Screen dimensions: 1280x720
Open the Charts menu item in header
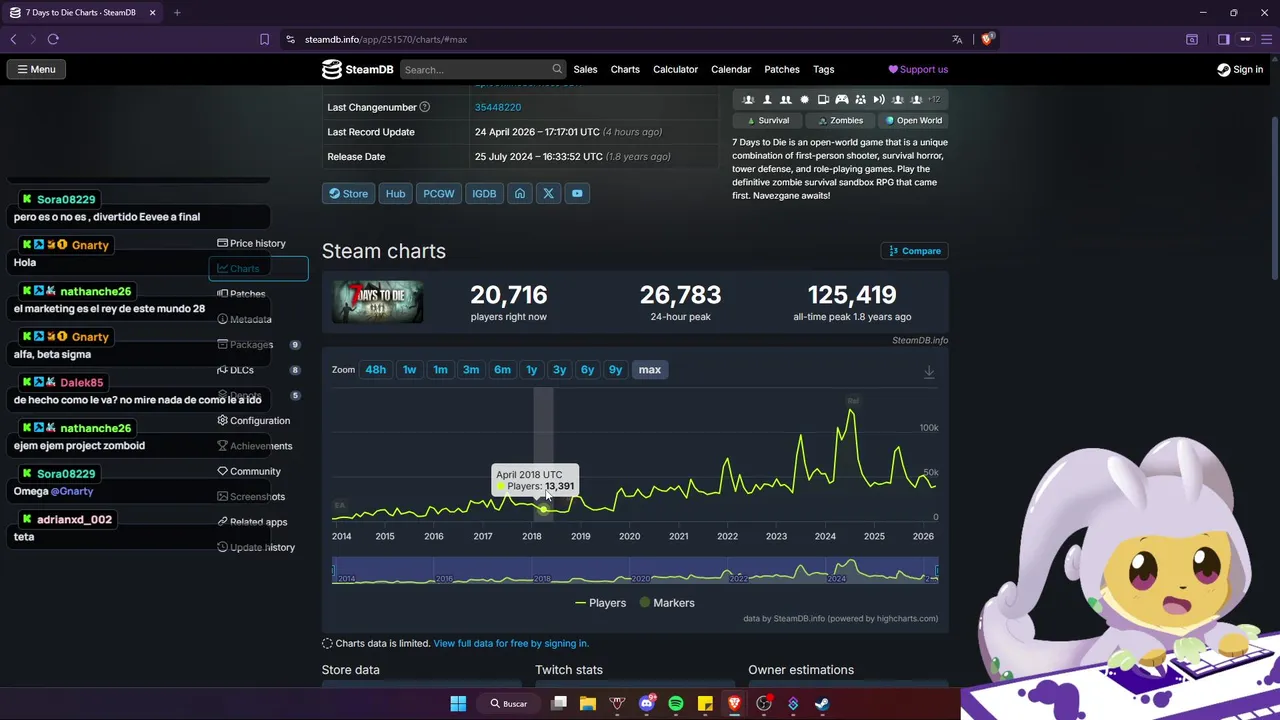pos(625,69)
